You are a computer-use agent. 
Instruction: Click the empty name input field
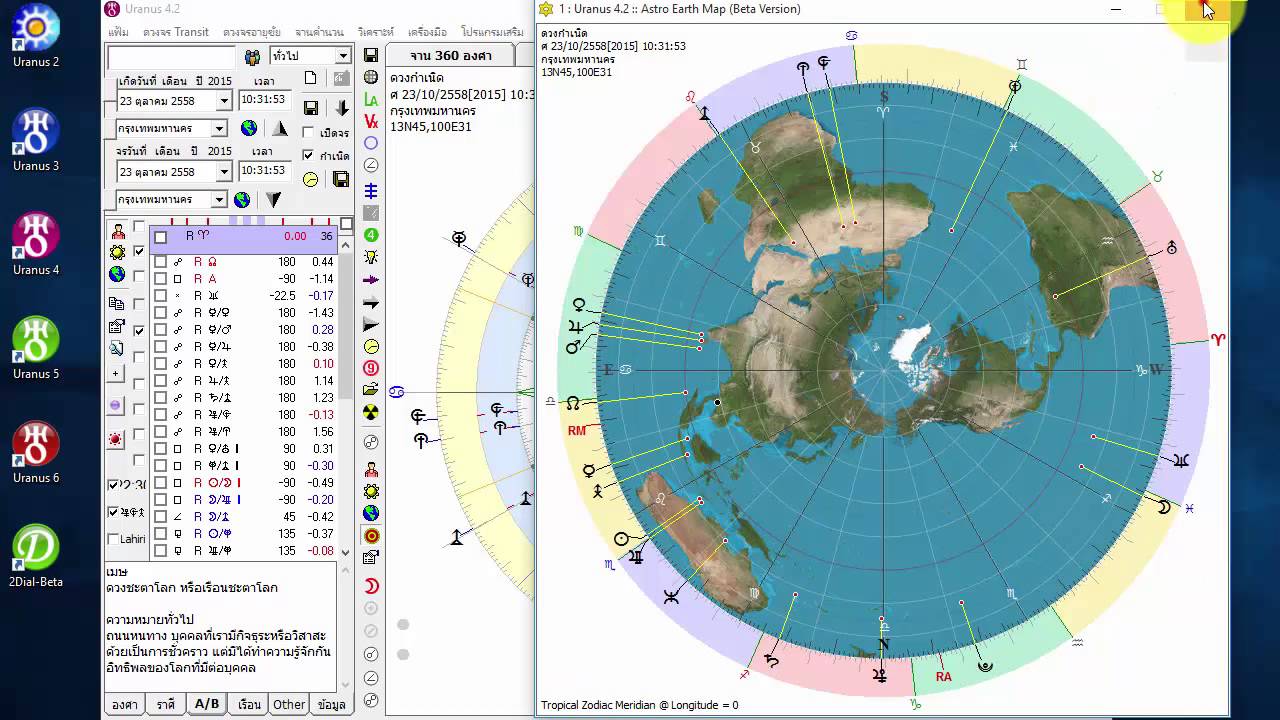[172, 58]
